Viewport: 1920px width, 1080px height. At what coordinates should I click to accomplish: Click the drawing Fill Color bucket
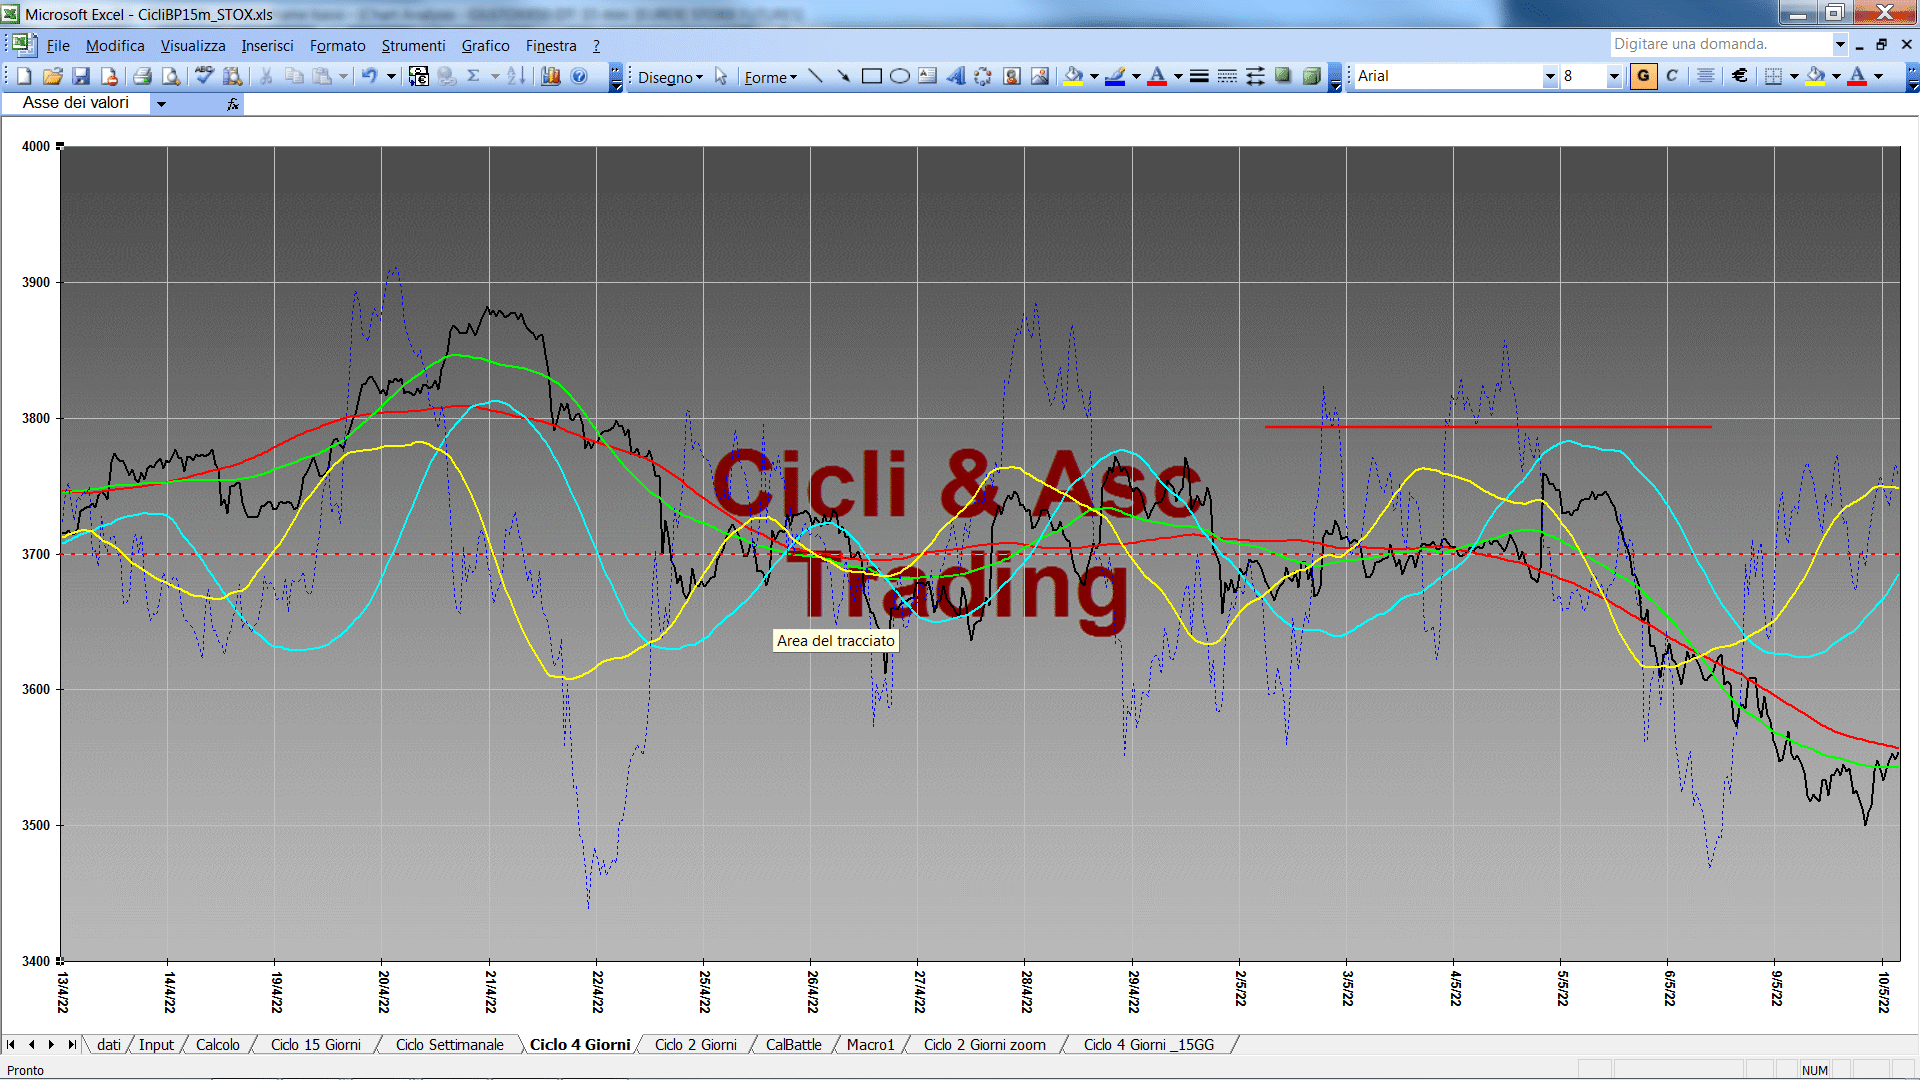click(1073, 76)
